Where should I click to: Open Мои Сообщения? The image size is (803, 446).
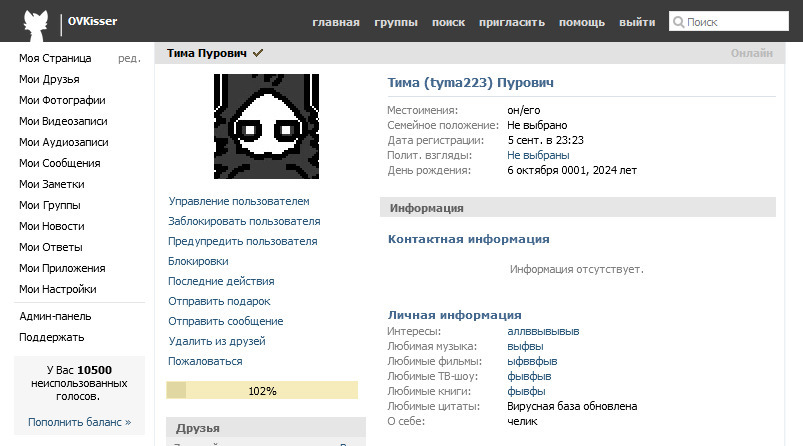tap(60, 163)
